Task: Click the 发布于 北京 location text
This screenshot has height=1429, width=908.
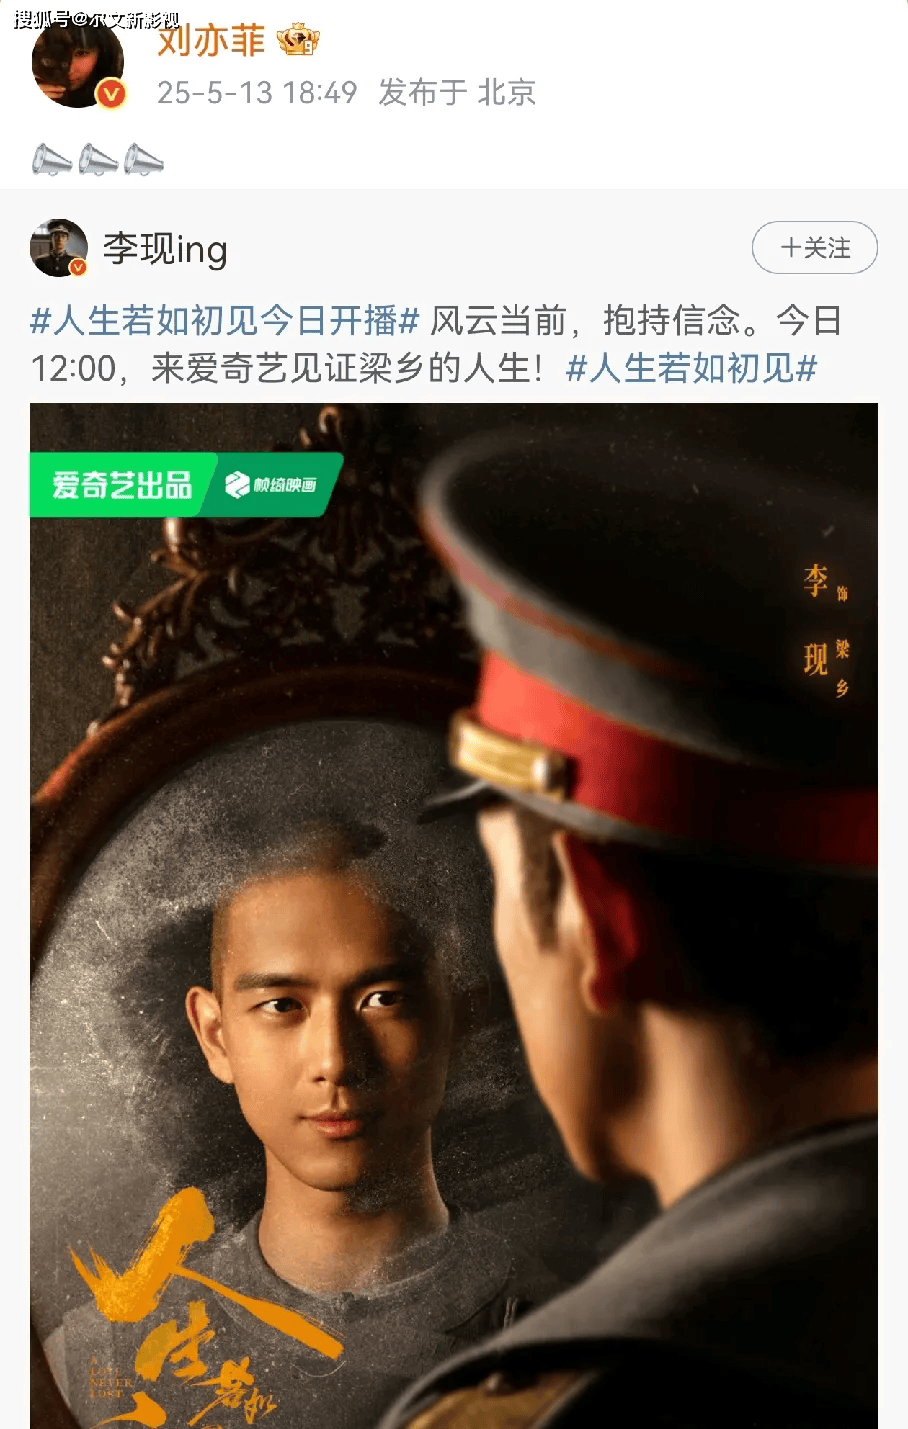Action: 457,93
